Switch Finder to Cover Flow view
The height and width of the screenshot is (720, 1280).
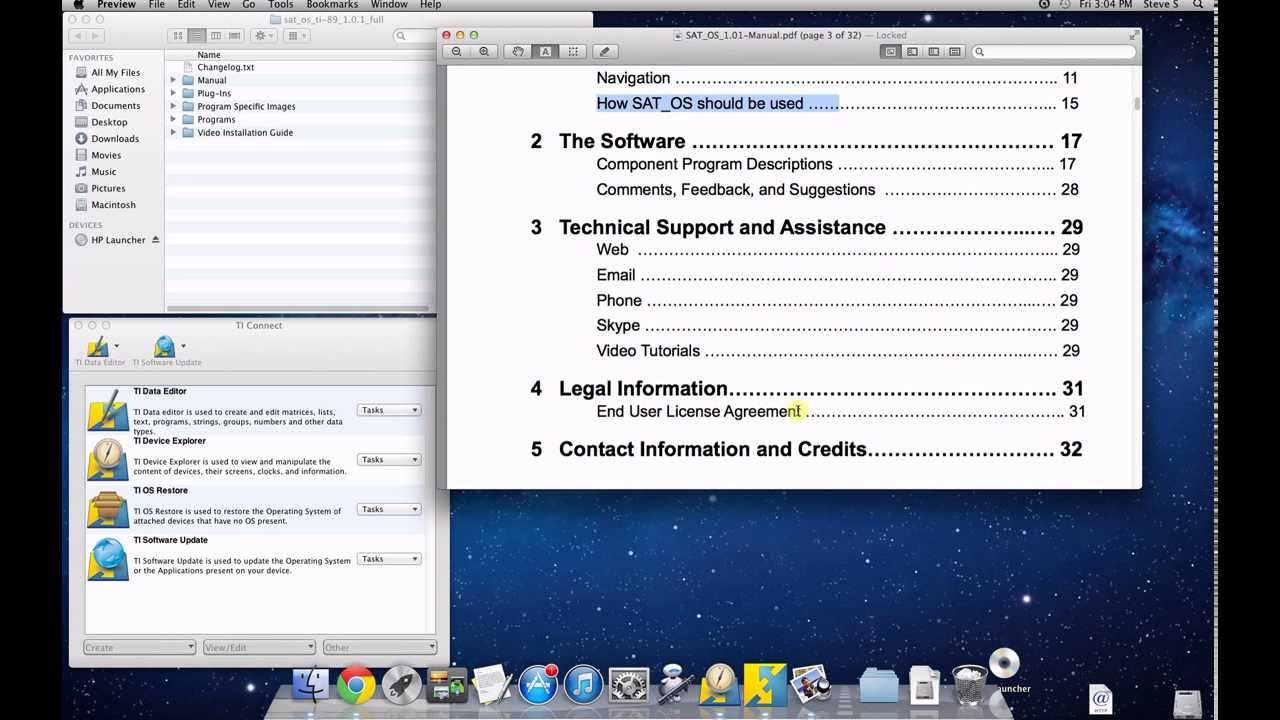click(x=235, y=36)
